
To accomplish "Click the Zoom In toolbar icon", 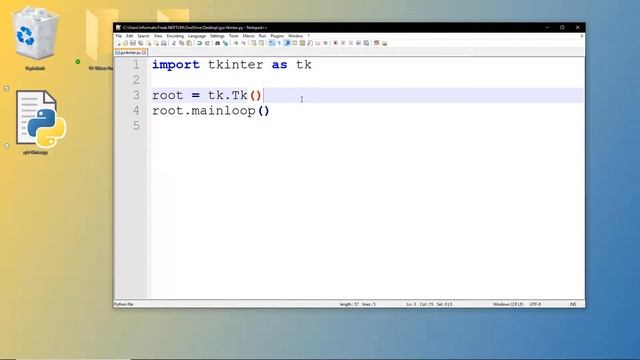I will [x=236, y=43].
